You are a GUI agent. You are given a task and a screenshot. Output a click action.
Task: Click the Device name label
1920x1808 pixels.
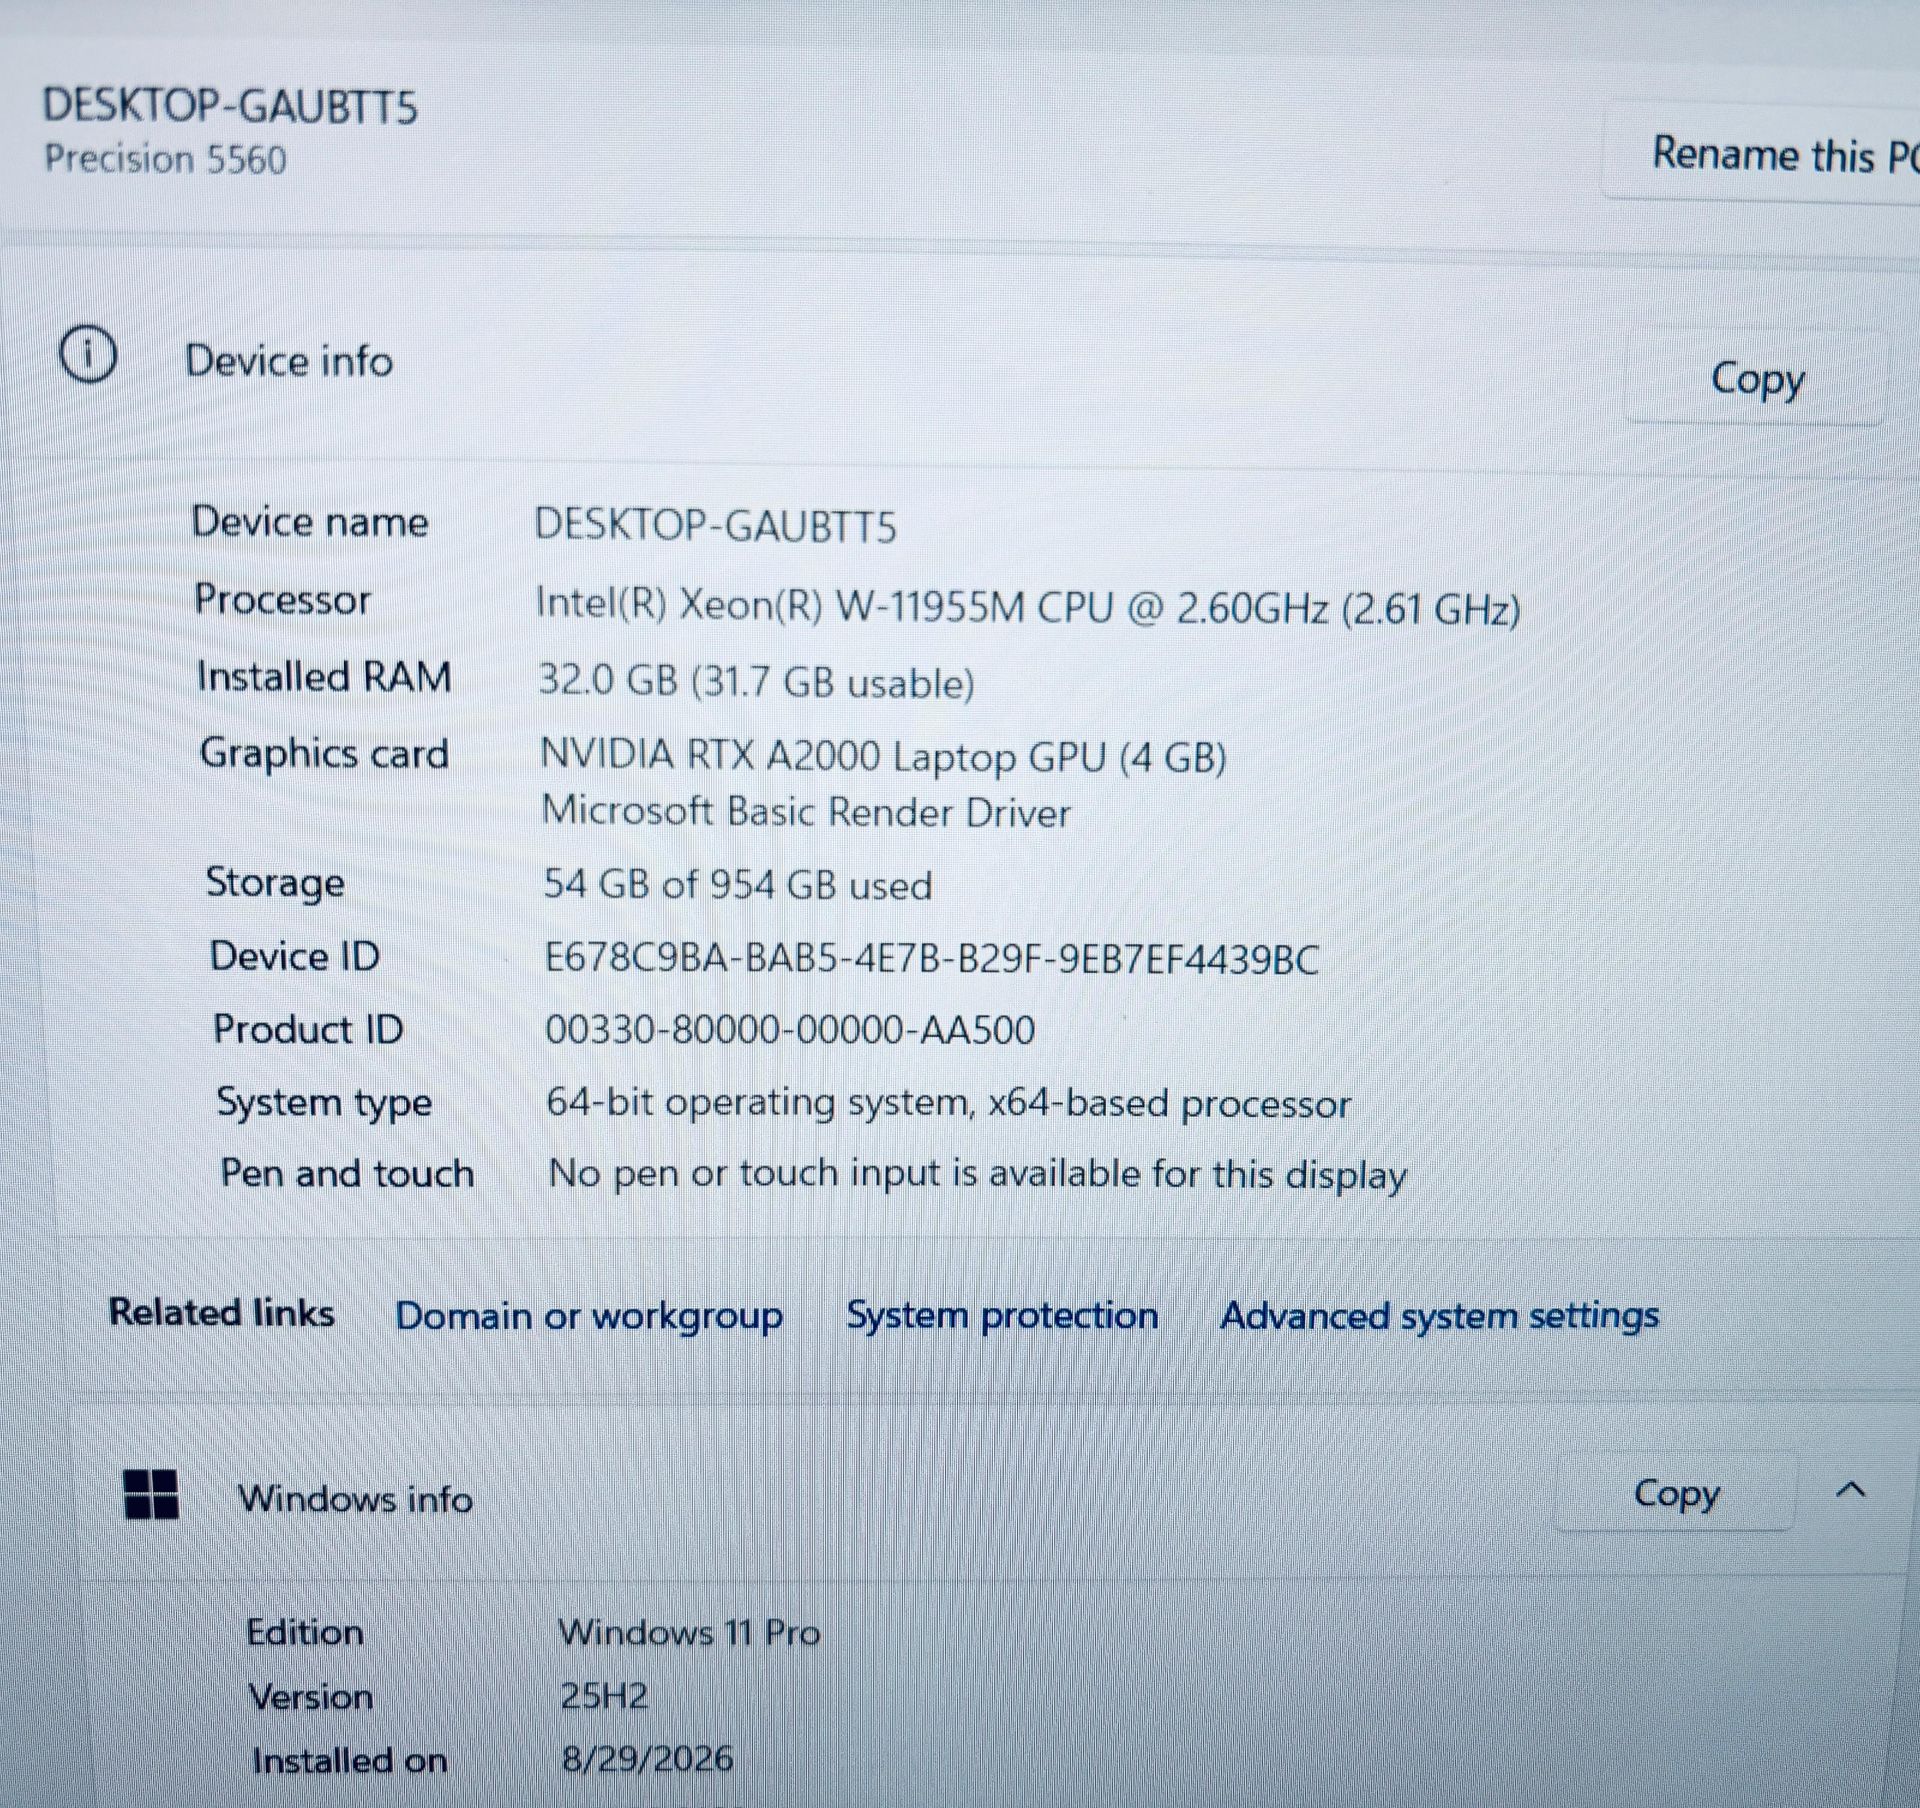310,522
